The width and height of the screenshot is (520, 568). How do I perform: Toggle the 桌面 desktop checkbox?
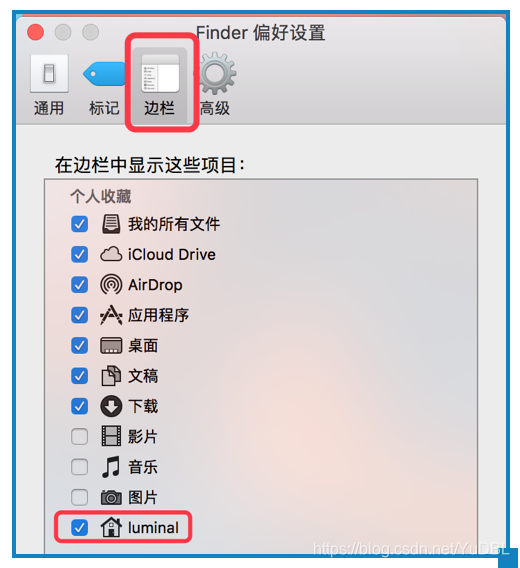coord(79,346)
